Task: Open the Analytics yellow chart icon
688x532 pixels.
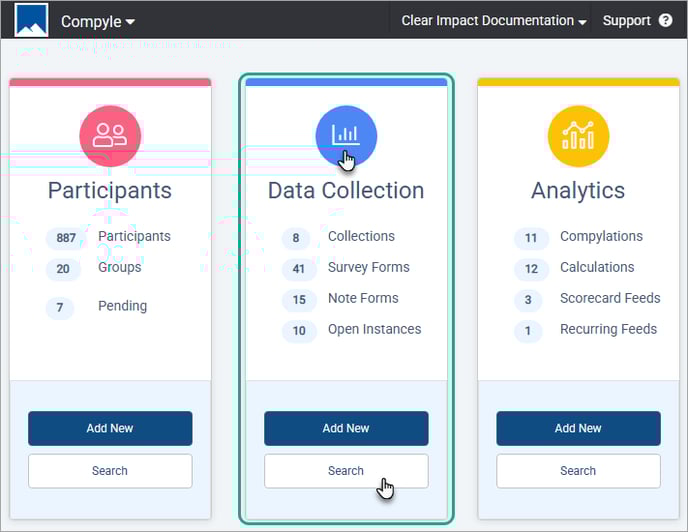Action: (x=578, y=136)
